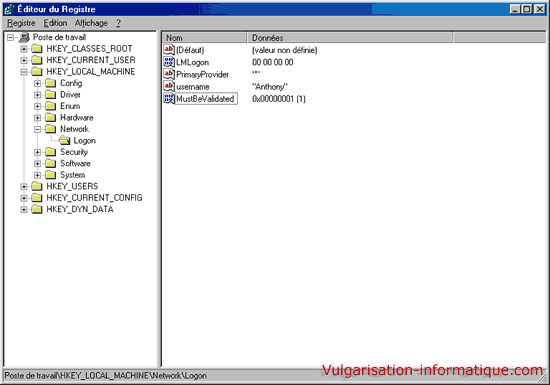Expand HKEY_USERS branch
The height and width of the screenshot is (385, 550).
coord(24,187)
